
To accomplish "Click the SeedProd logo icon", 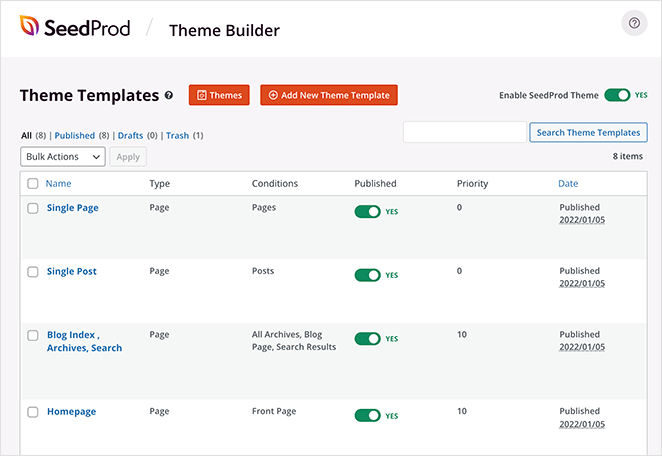I will 31,27.
